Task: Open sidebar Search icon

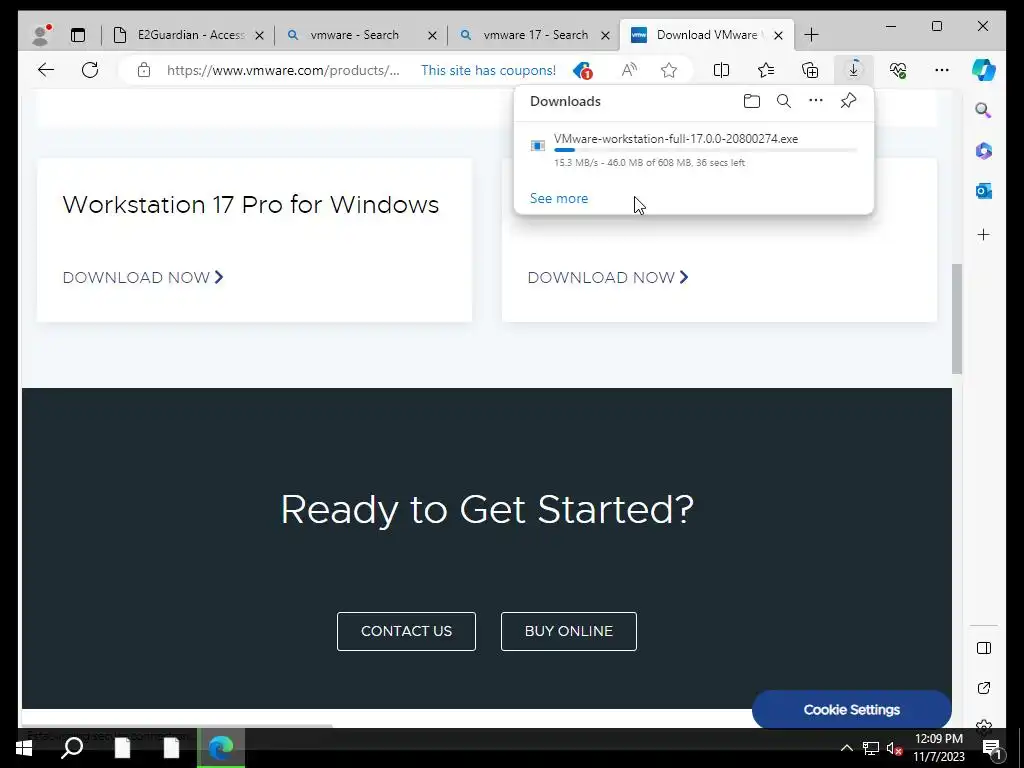Action: (984, 110)
